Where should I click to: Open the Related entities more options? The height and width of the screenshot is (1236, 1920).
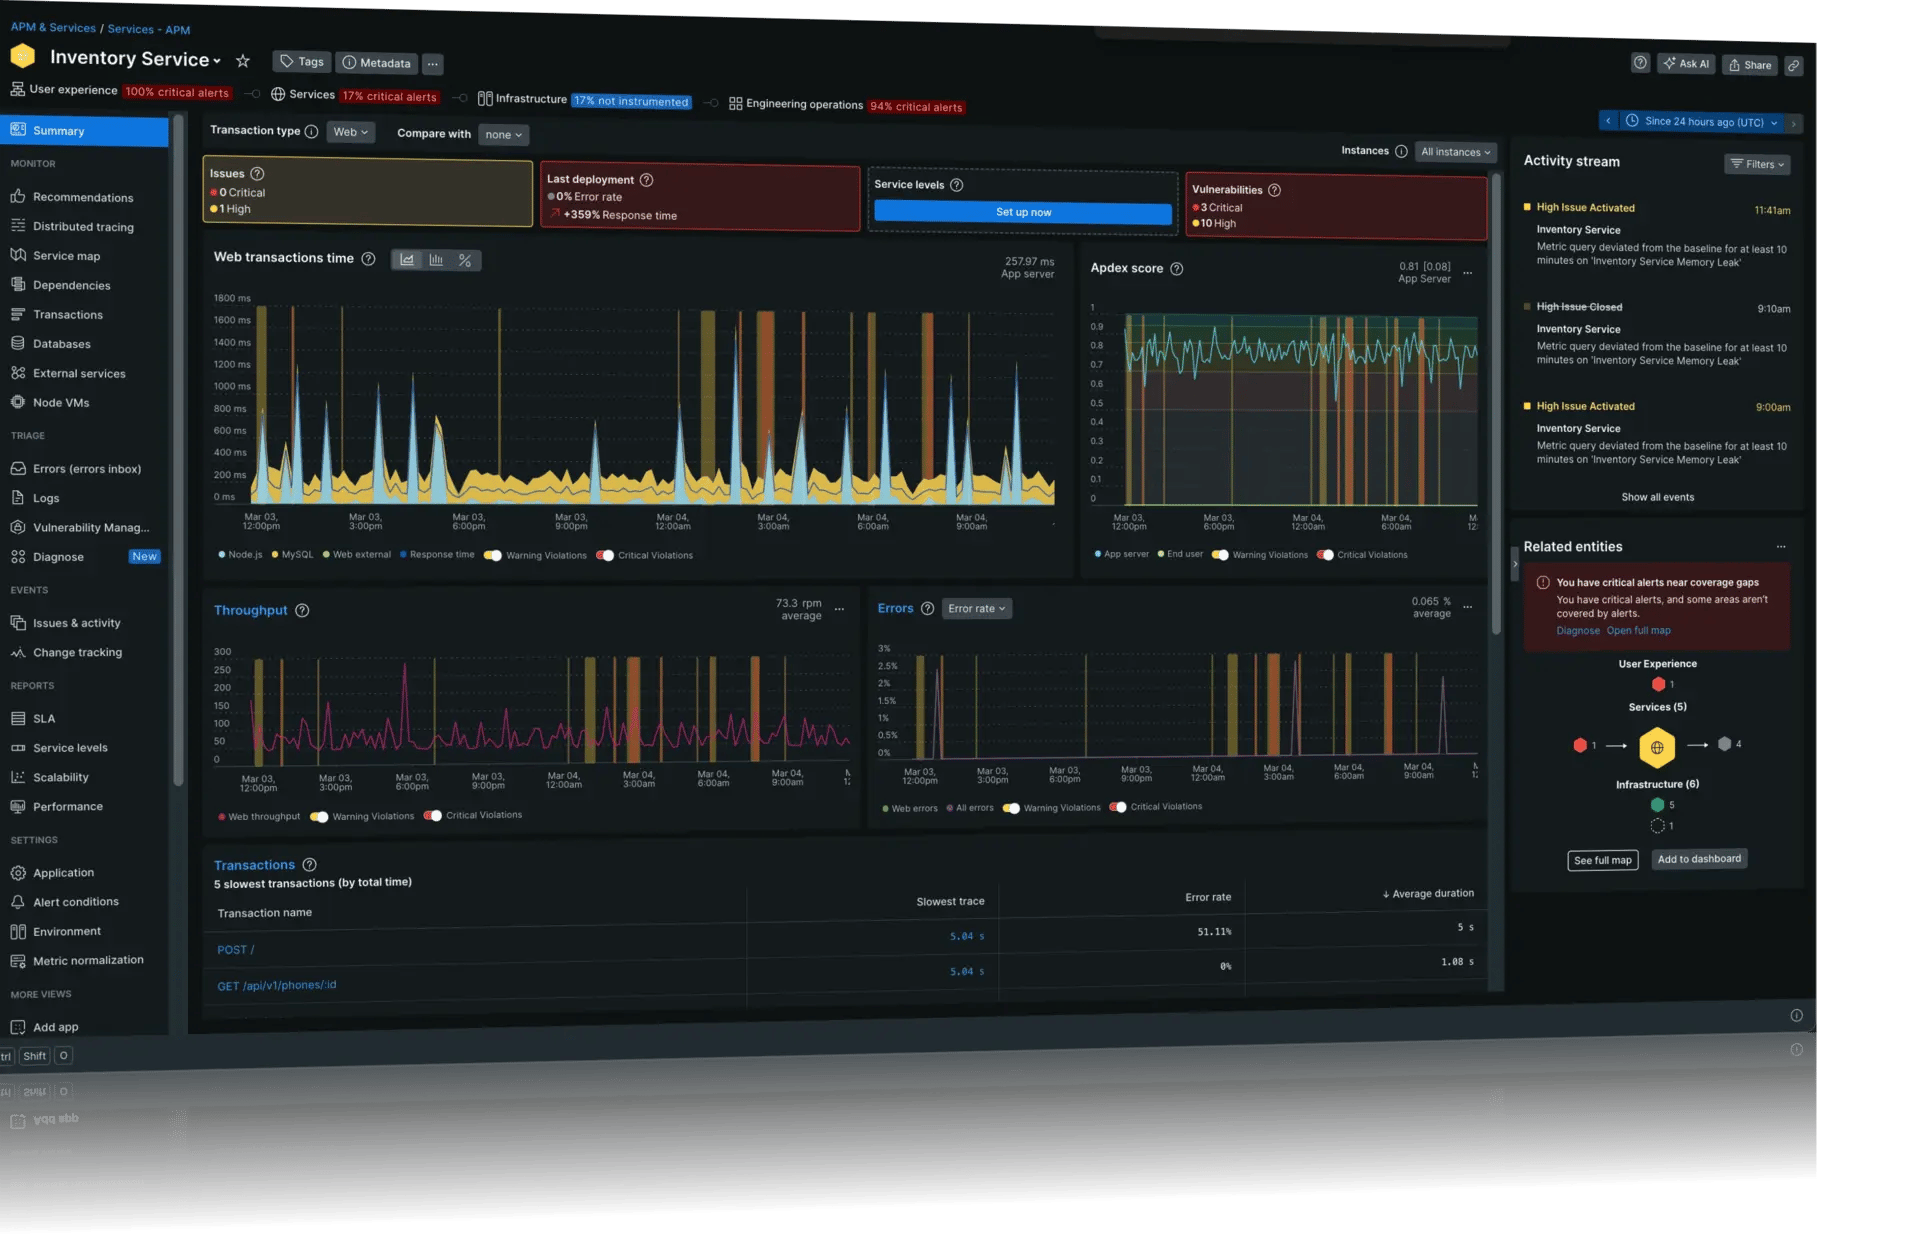[1780, 547]
